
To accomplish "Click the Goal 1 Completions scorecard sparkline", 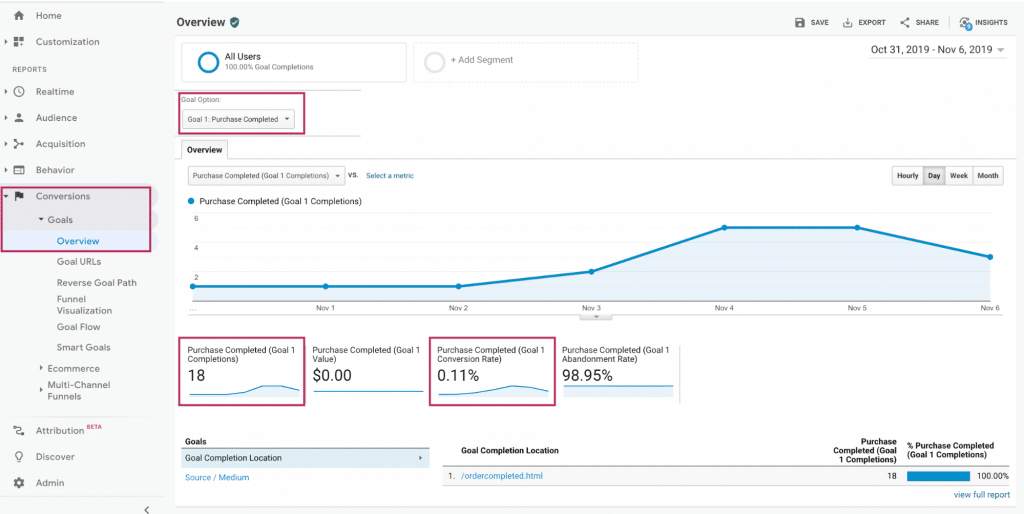I will click(x=244, y=391).
